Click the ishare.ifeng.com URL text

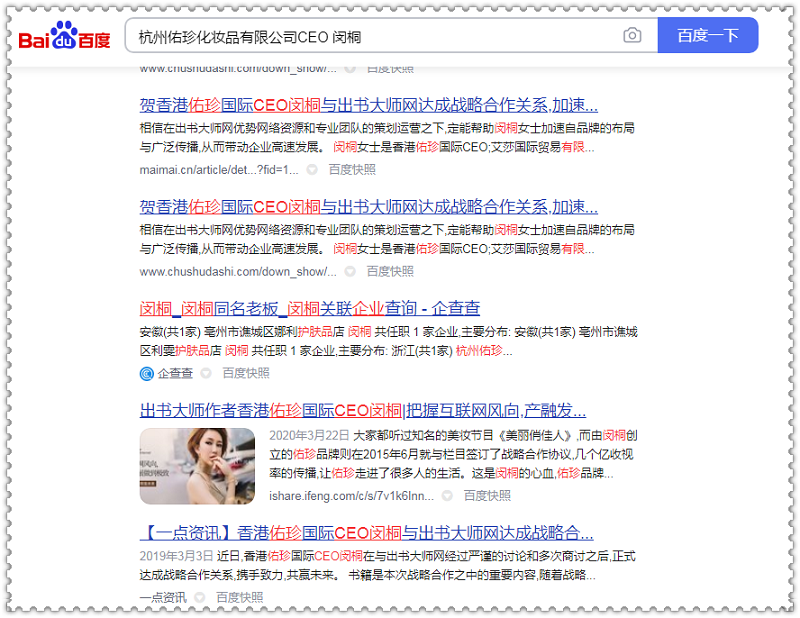point(351,496)
